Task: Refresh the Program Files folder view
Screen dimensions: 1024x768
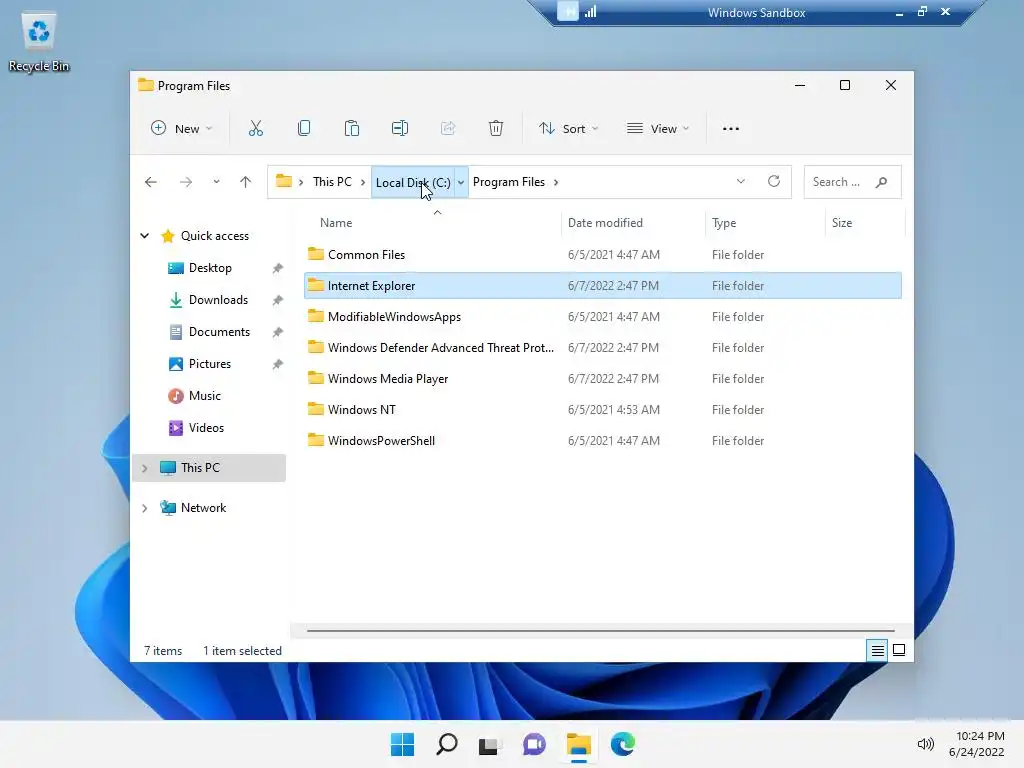Action: (774, 182)
